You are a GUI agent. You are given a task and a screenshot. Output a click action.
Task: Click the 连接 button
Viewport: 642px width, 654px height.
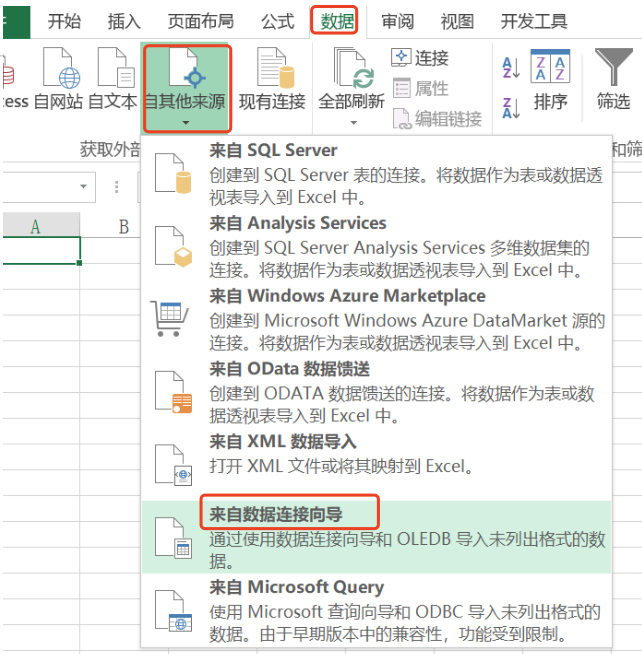click(x=420, y=58)
